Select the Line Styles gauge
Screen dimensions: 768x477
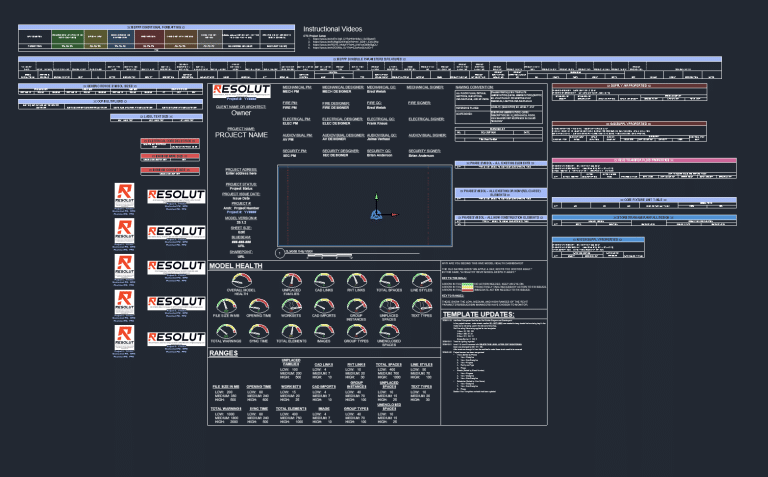pyautogui.click(x=421, y=279)
